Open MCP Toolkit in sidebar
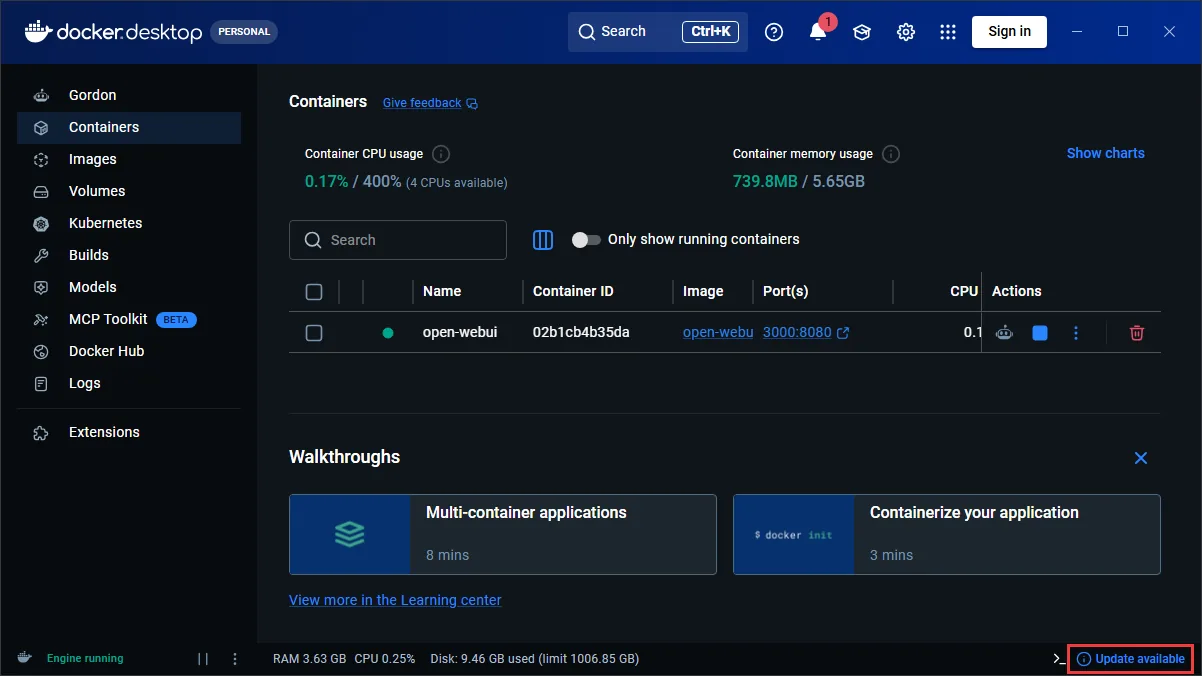The height and width of the screenshot is (676, 1202). [x=129, y=319]
